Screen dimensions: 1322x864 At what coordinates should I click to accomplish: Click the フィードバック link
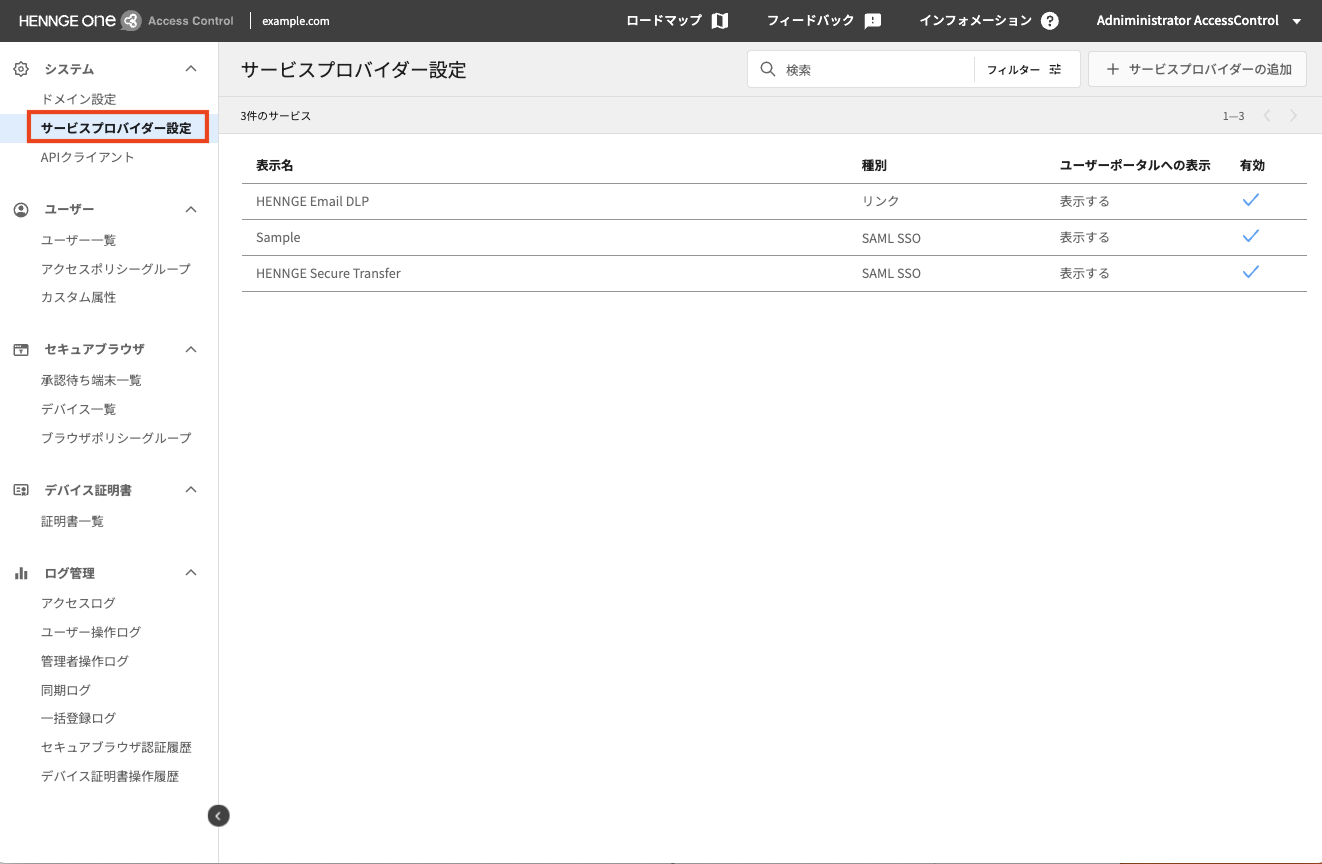[811, 21]
